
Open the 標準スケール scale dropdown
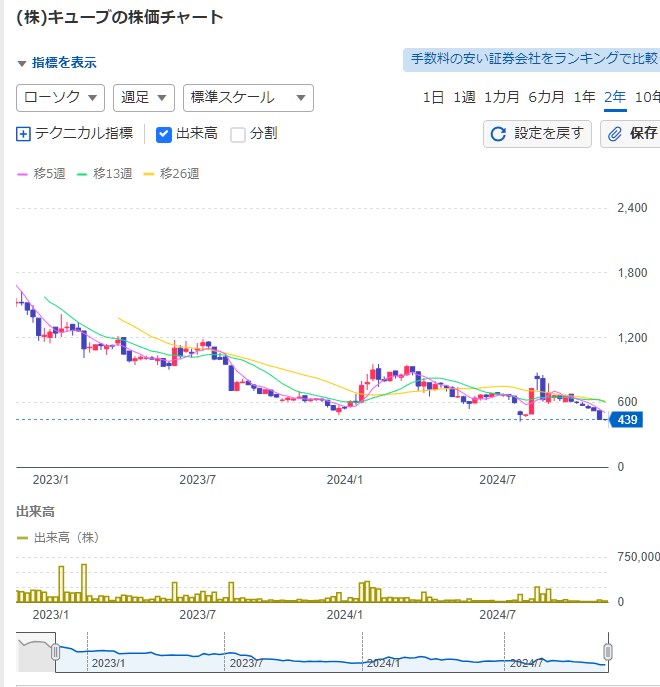[248, 98]
